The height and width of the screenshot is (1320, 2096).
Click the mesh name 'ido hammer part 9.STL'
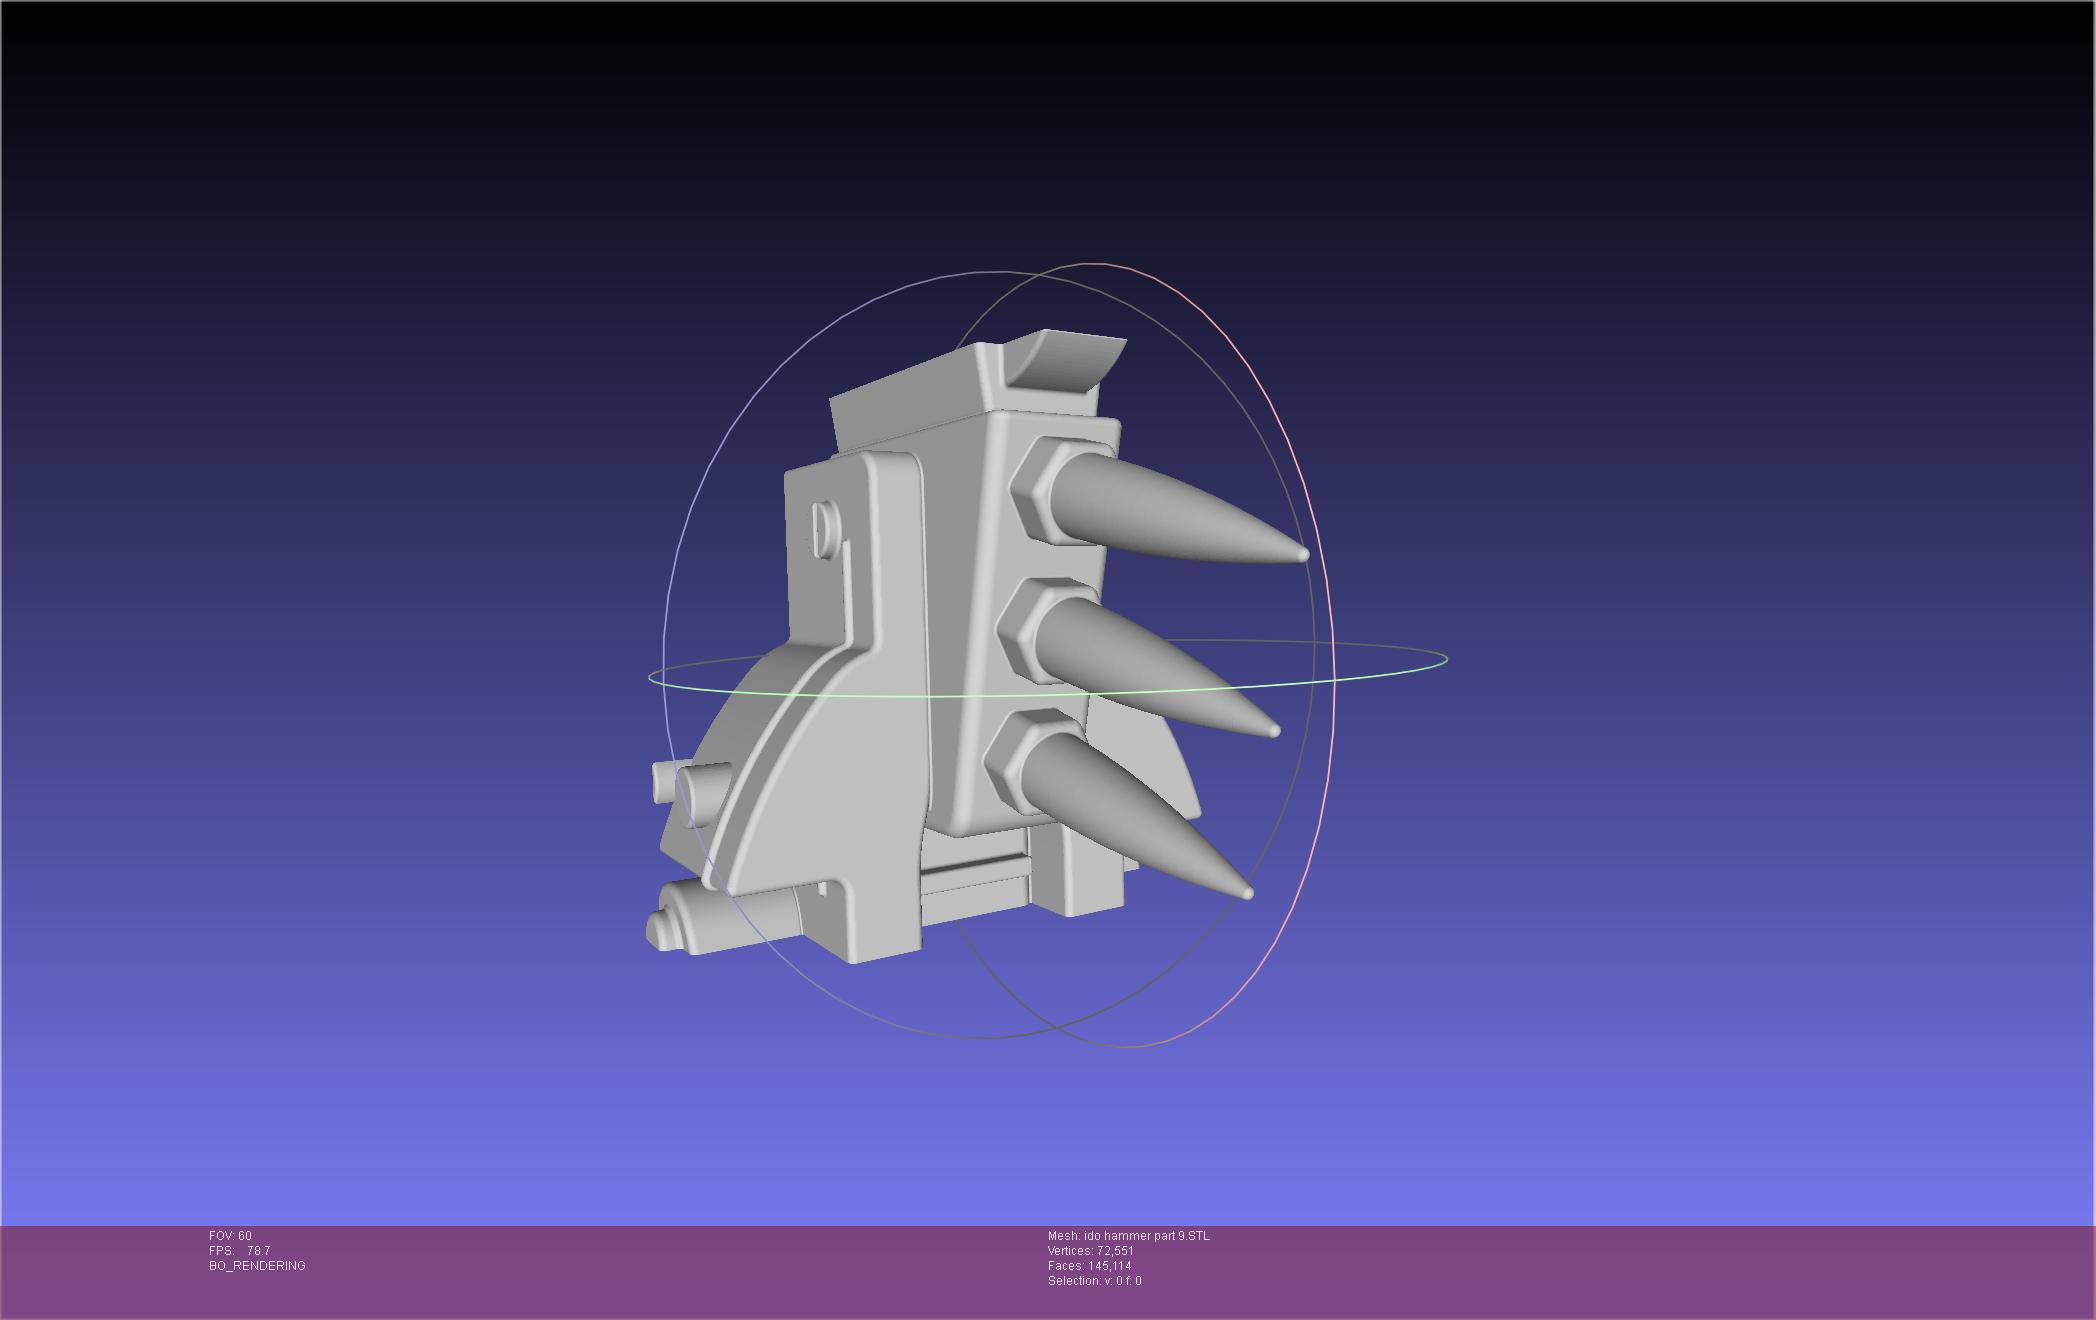[1146, 1236]
